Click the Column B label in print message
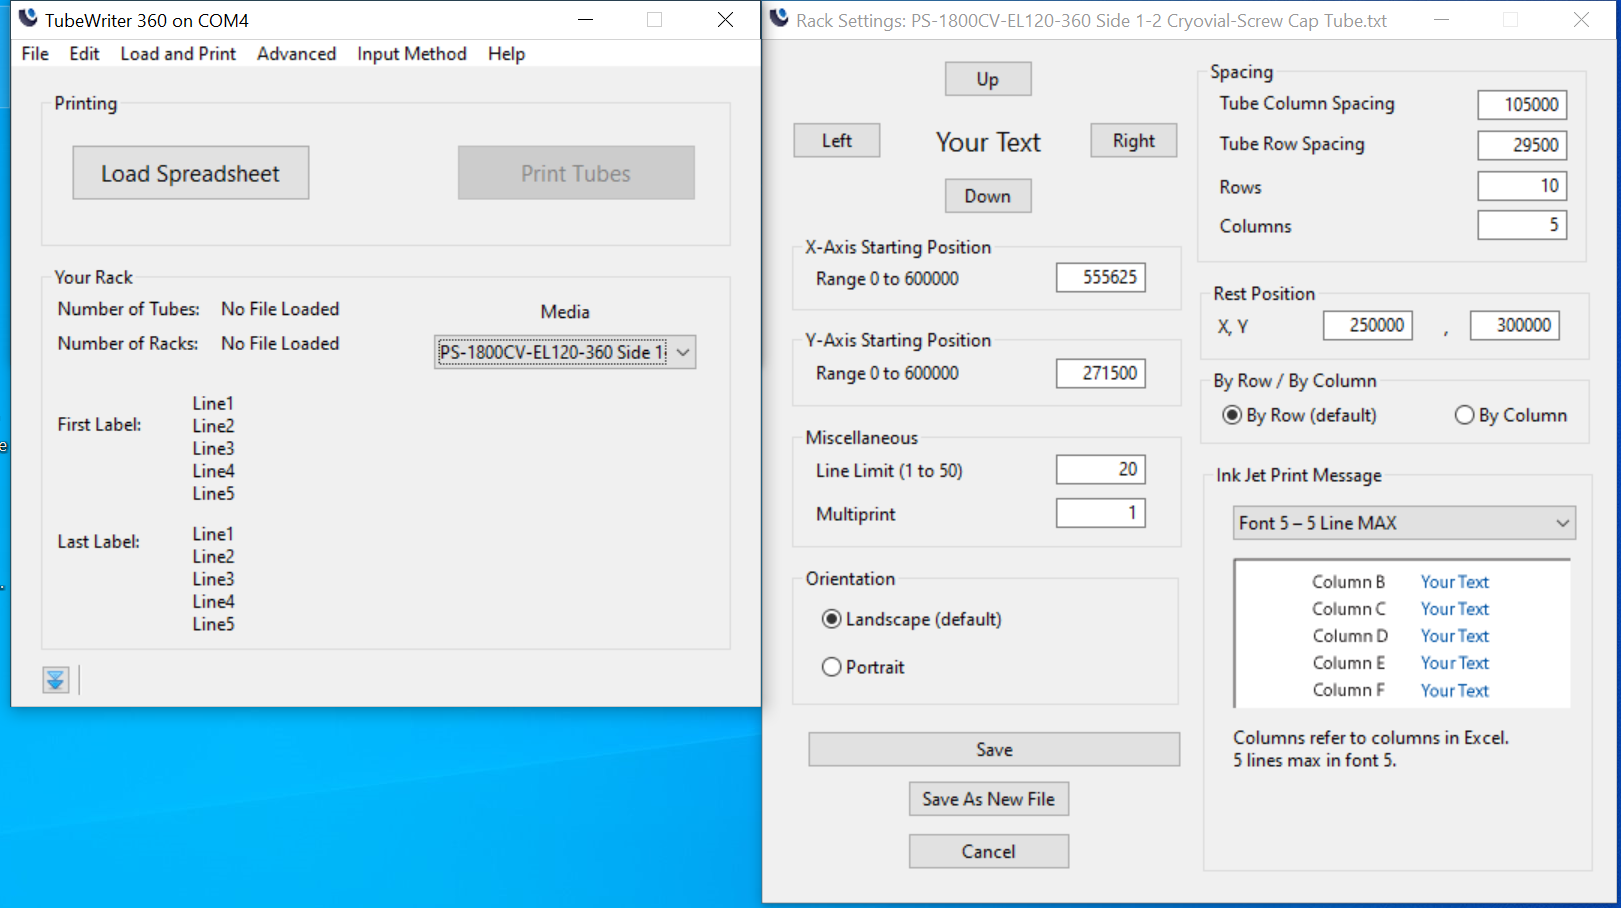Image resolution: width=1621 pixels, height=908 pixels. point(1349,582)
